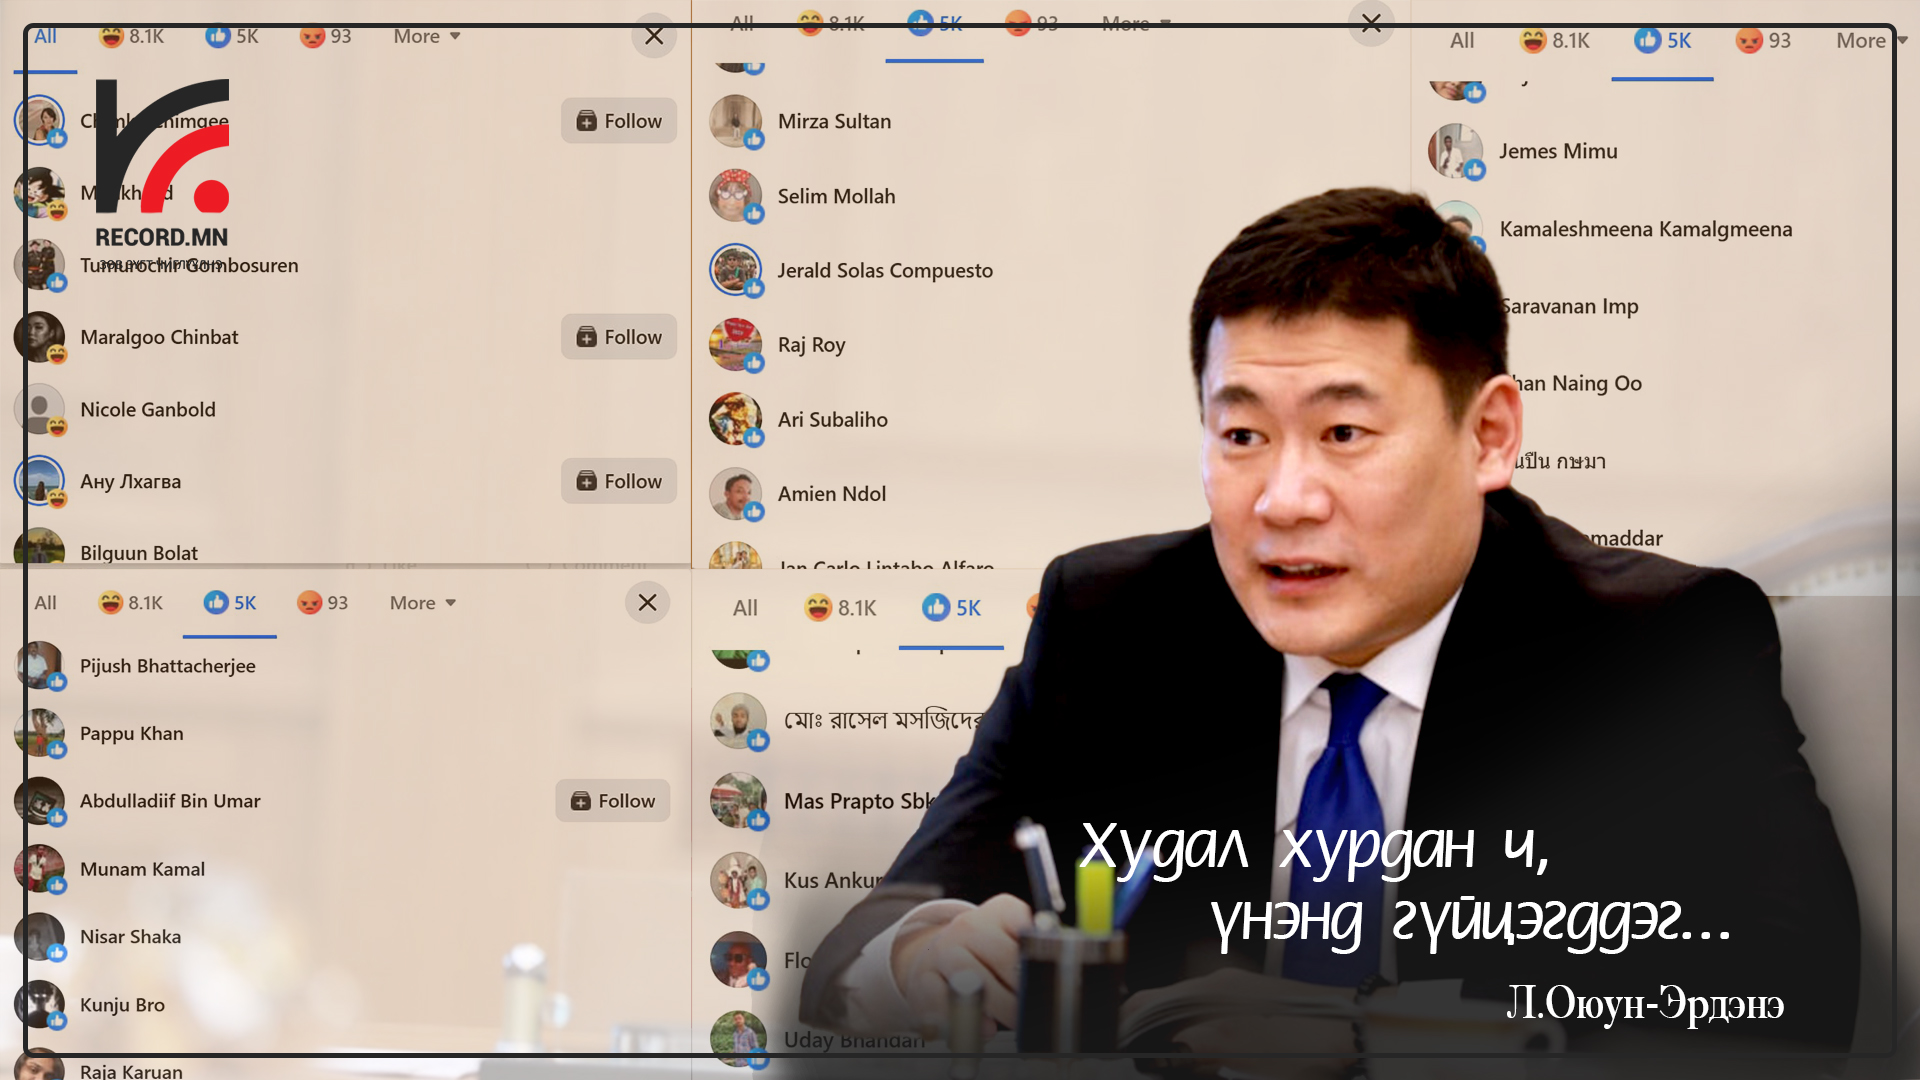Image resolution: width=1920 pixels, height=1080 pixels.
Task: Expand the More dropdown in Maralgoo Chinbat's panel
Action: click(427, 36)
